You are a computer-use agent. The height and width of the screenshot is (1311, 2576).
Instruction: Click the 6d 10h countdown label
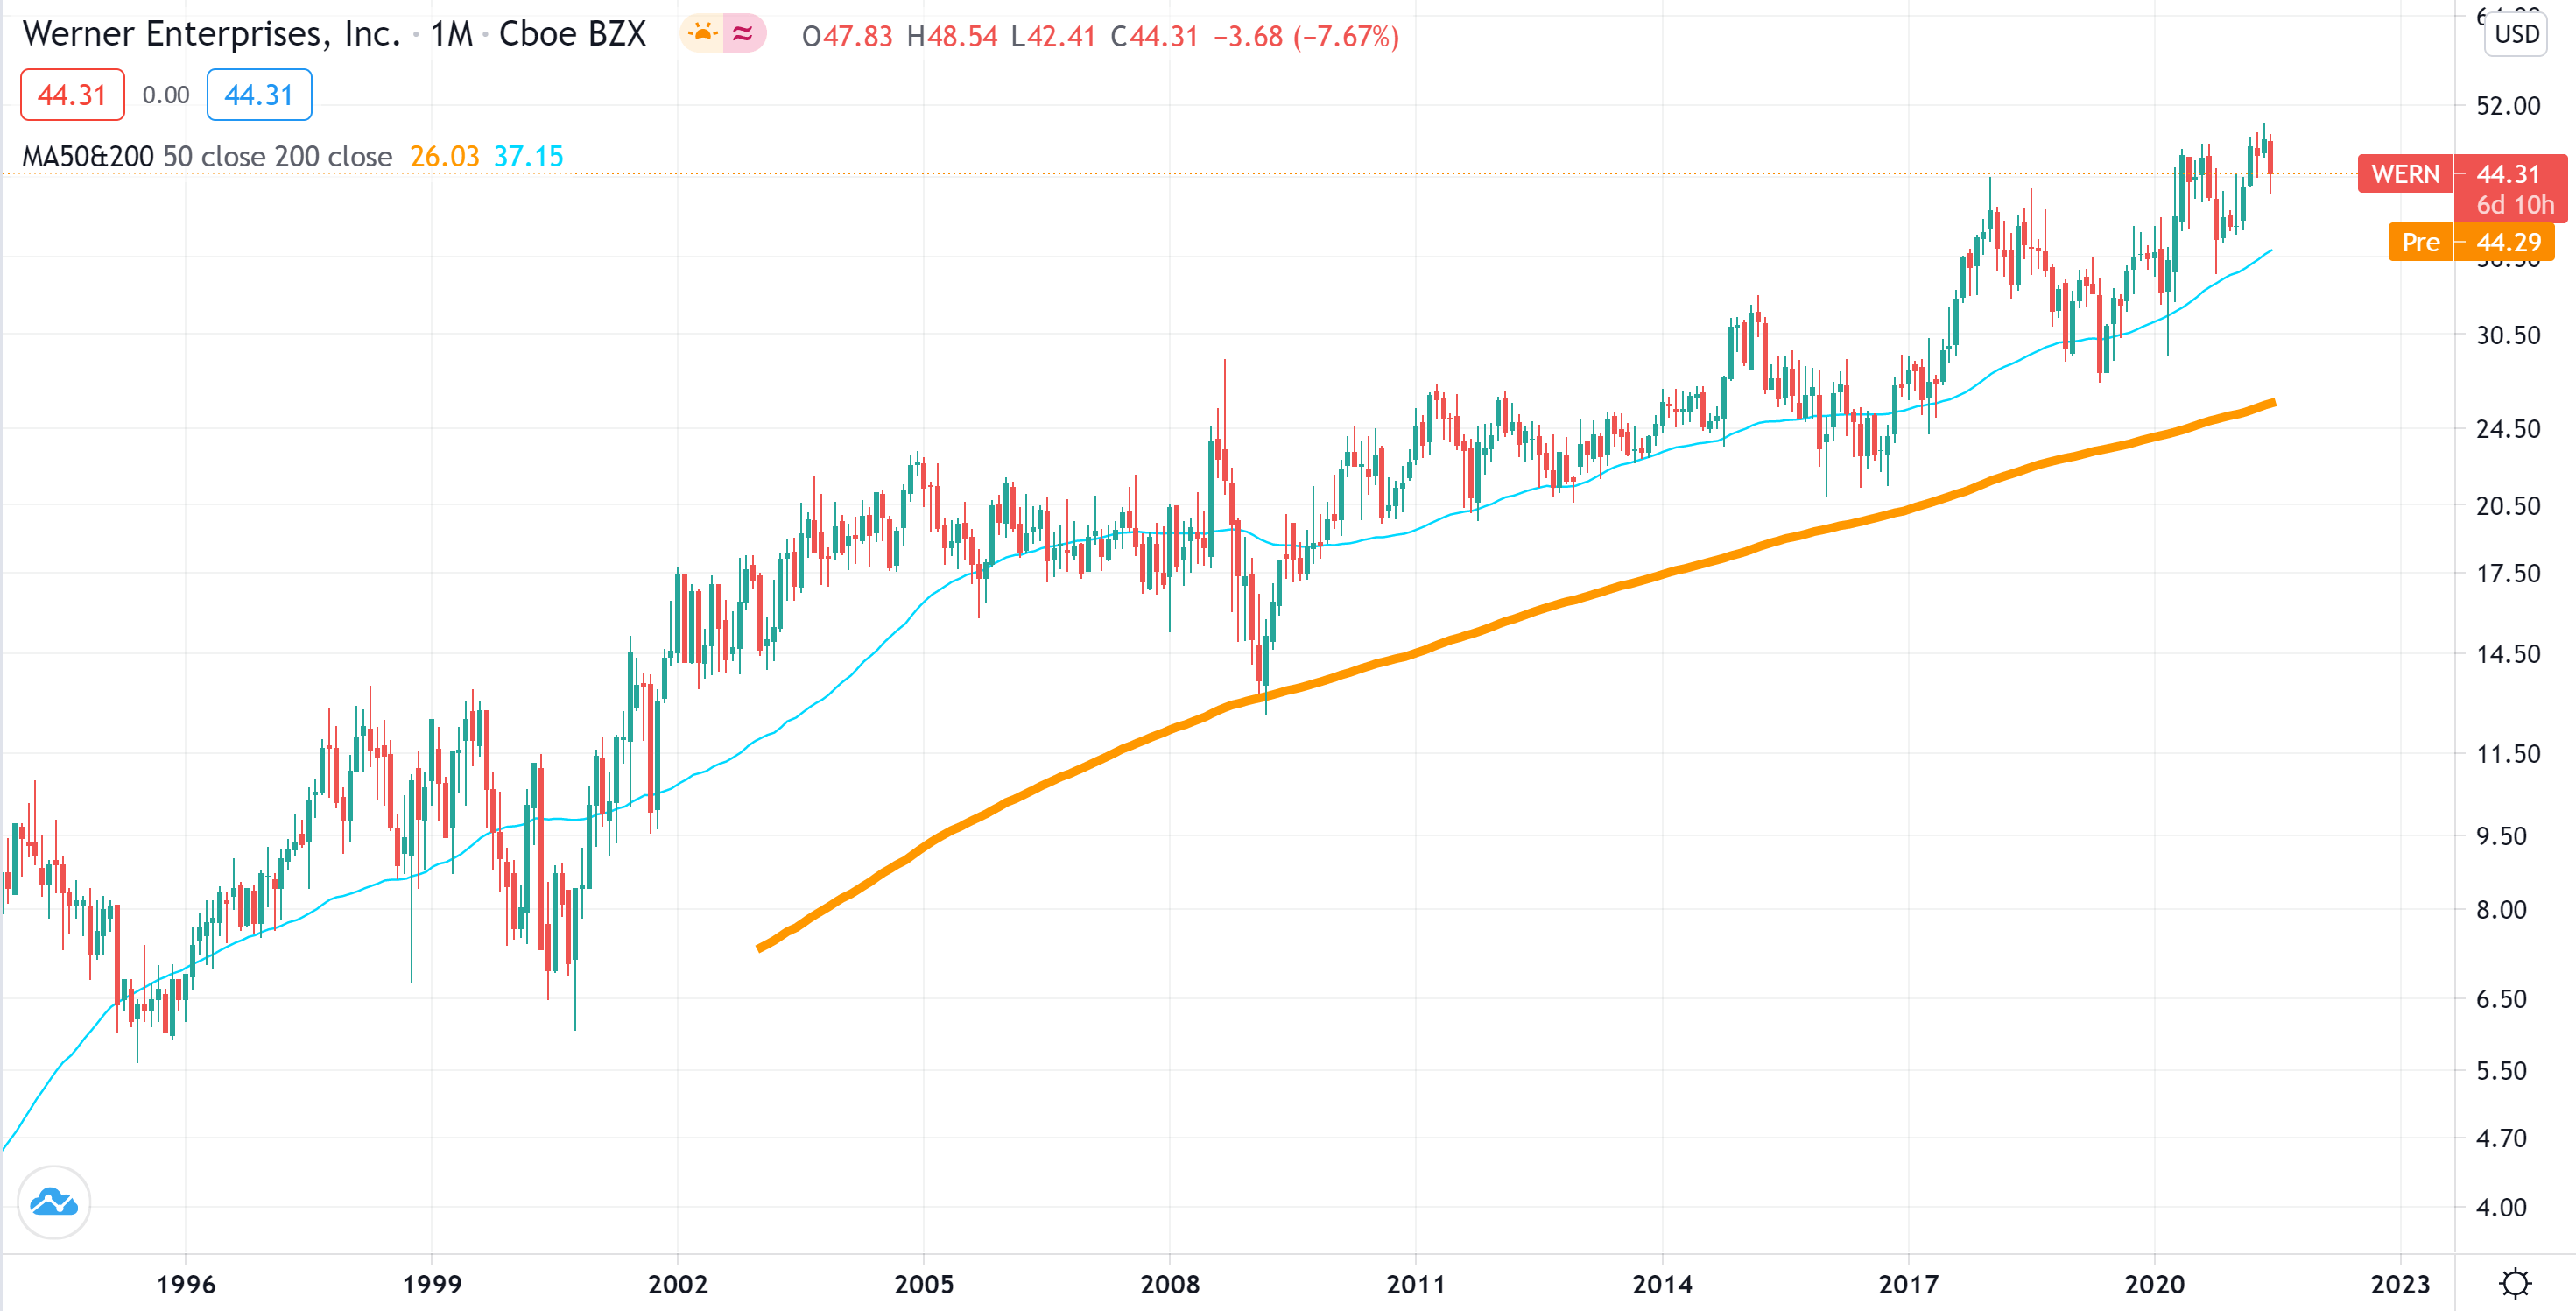[2514, 205]
